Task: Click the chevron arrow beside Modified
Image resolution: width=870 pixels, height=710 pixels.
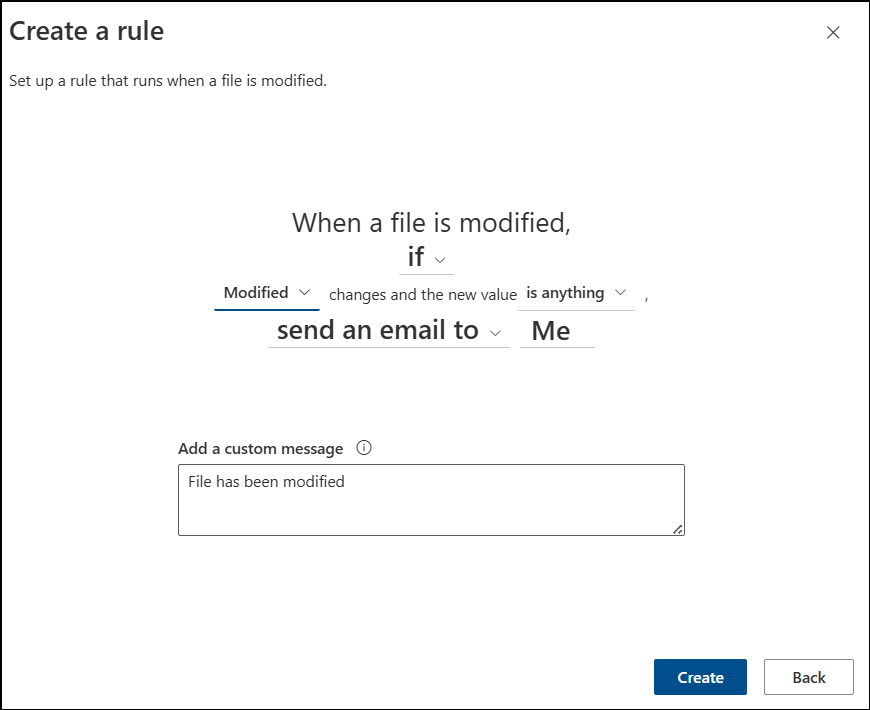Action: (304, 292)
